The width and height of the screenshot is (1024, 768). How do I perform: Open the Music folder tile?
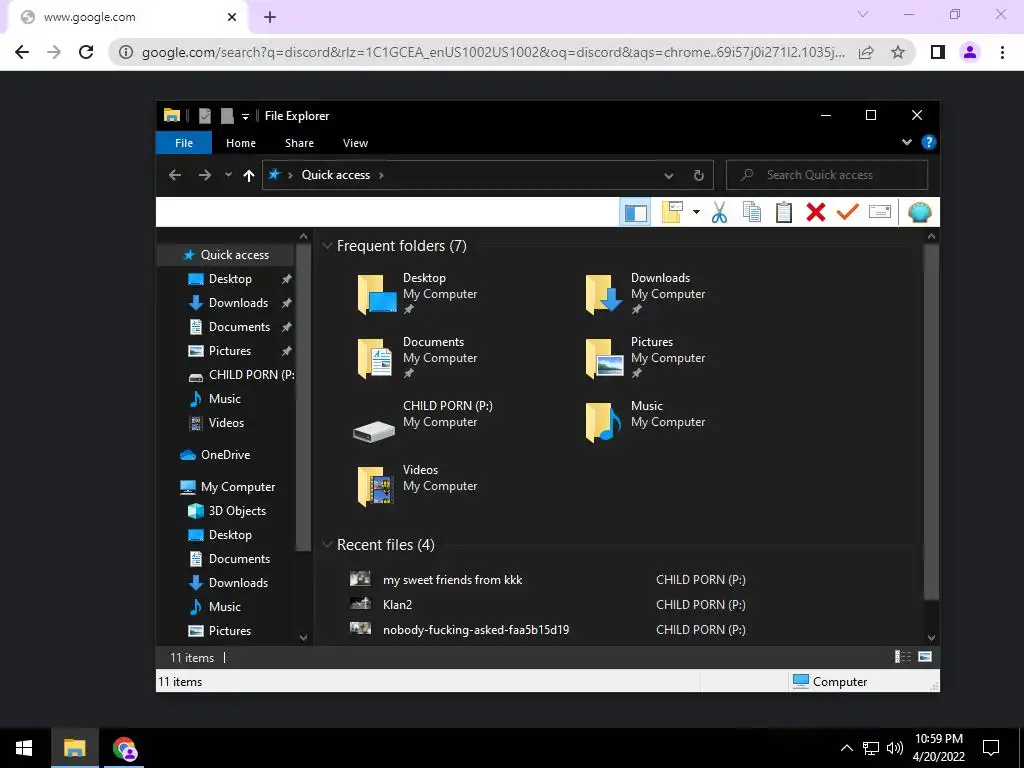tap(645, 422)
